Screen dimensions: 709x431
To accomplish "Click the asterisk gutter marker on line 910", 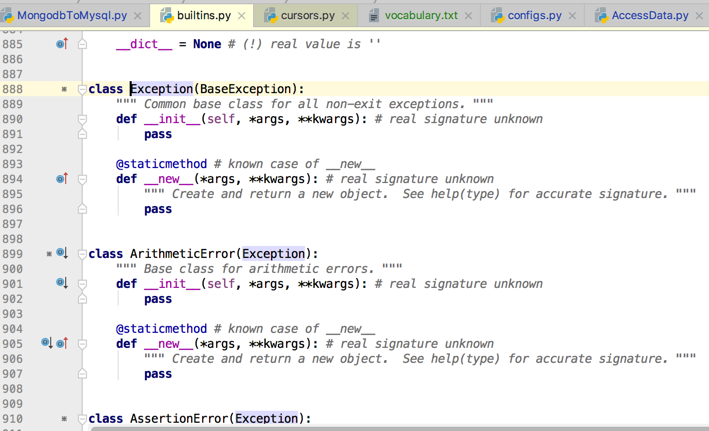I will 64,419.
